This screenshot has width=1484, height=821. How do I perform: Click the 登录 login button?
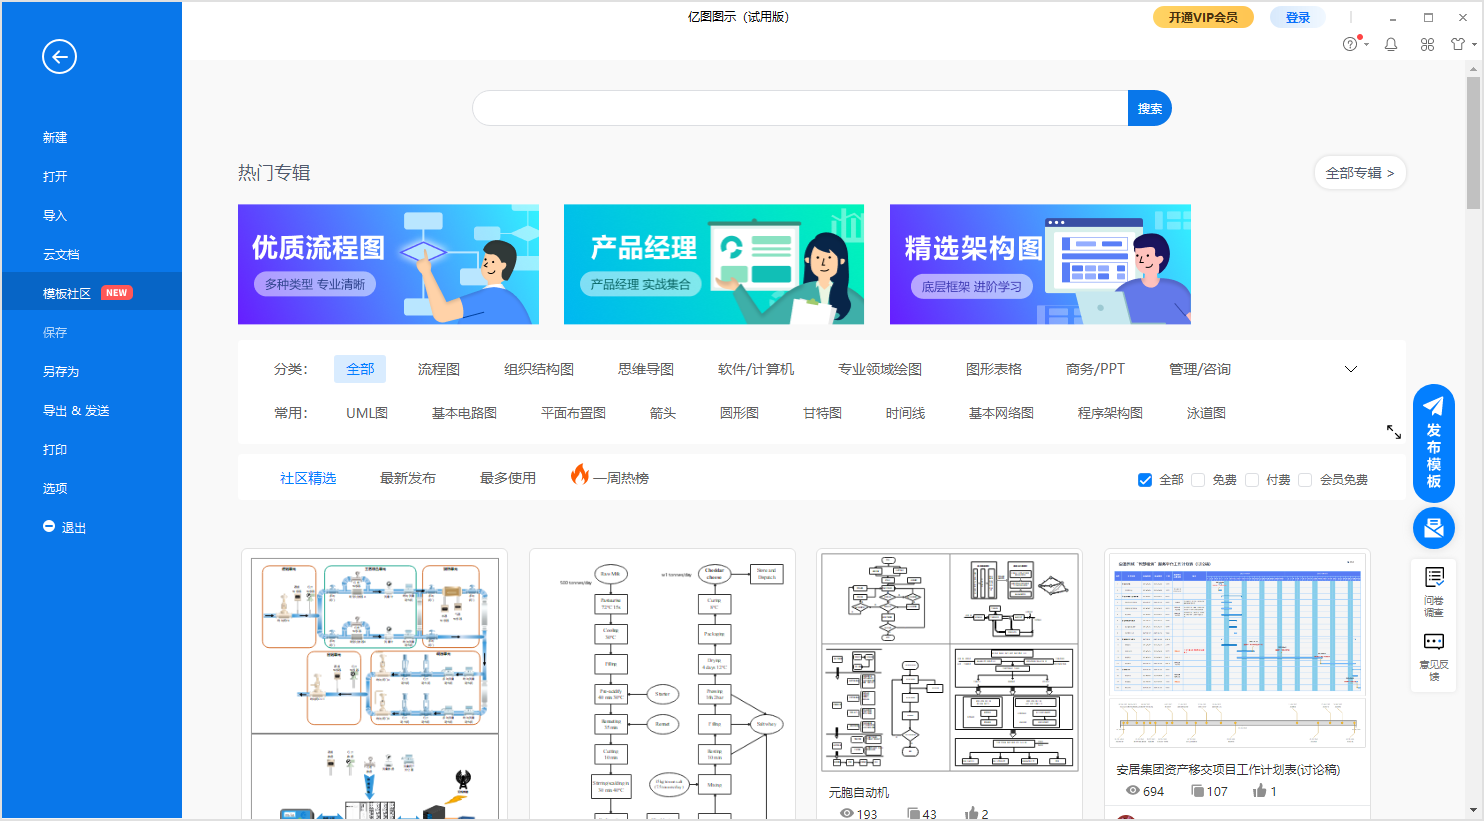[x=1298, y=17]
